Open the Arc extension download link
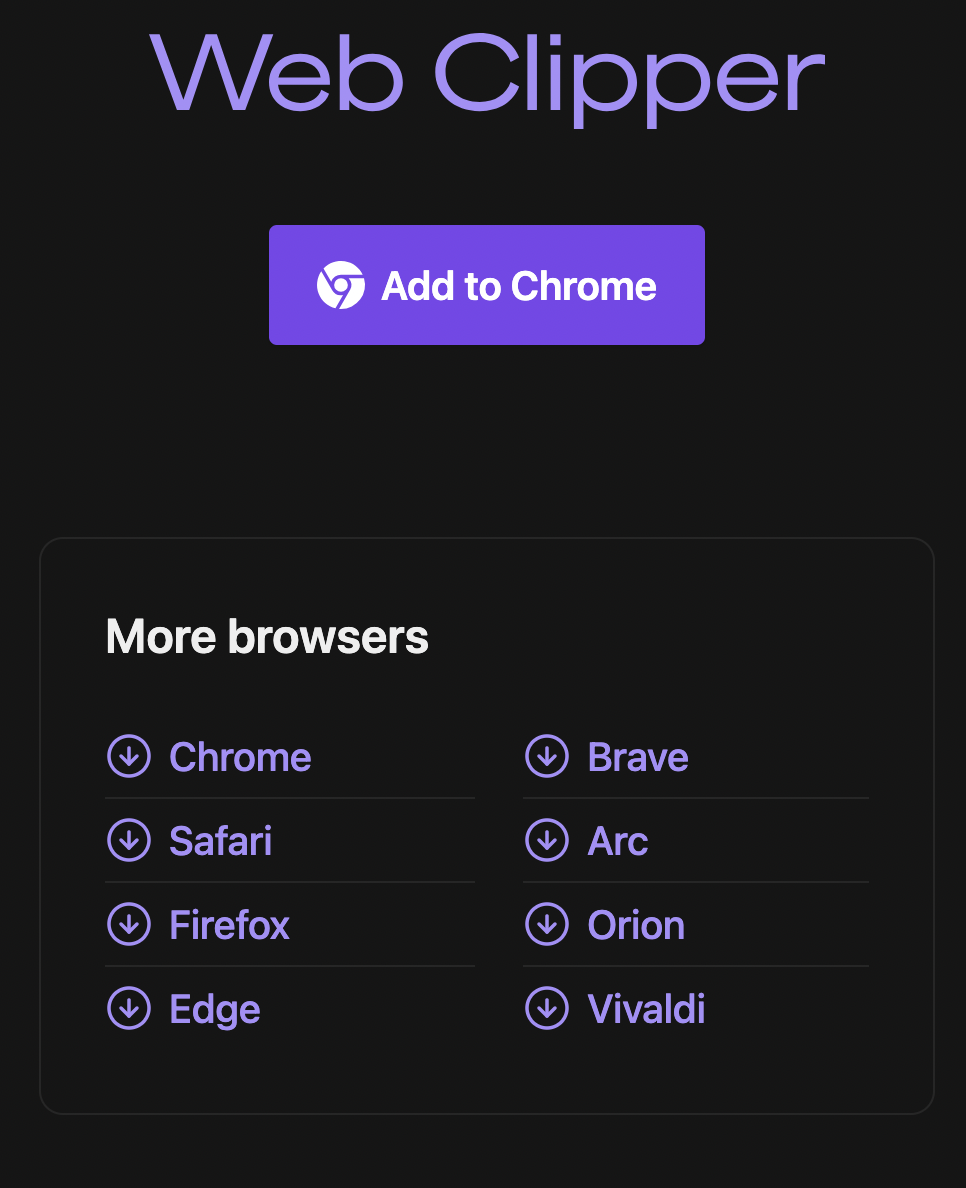 coord(618,841)
